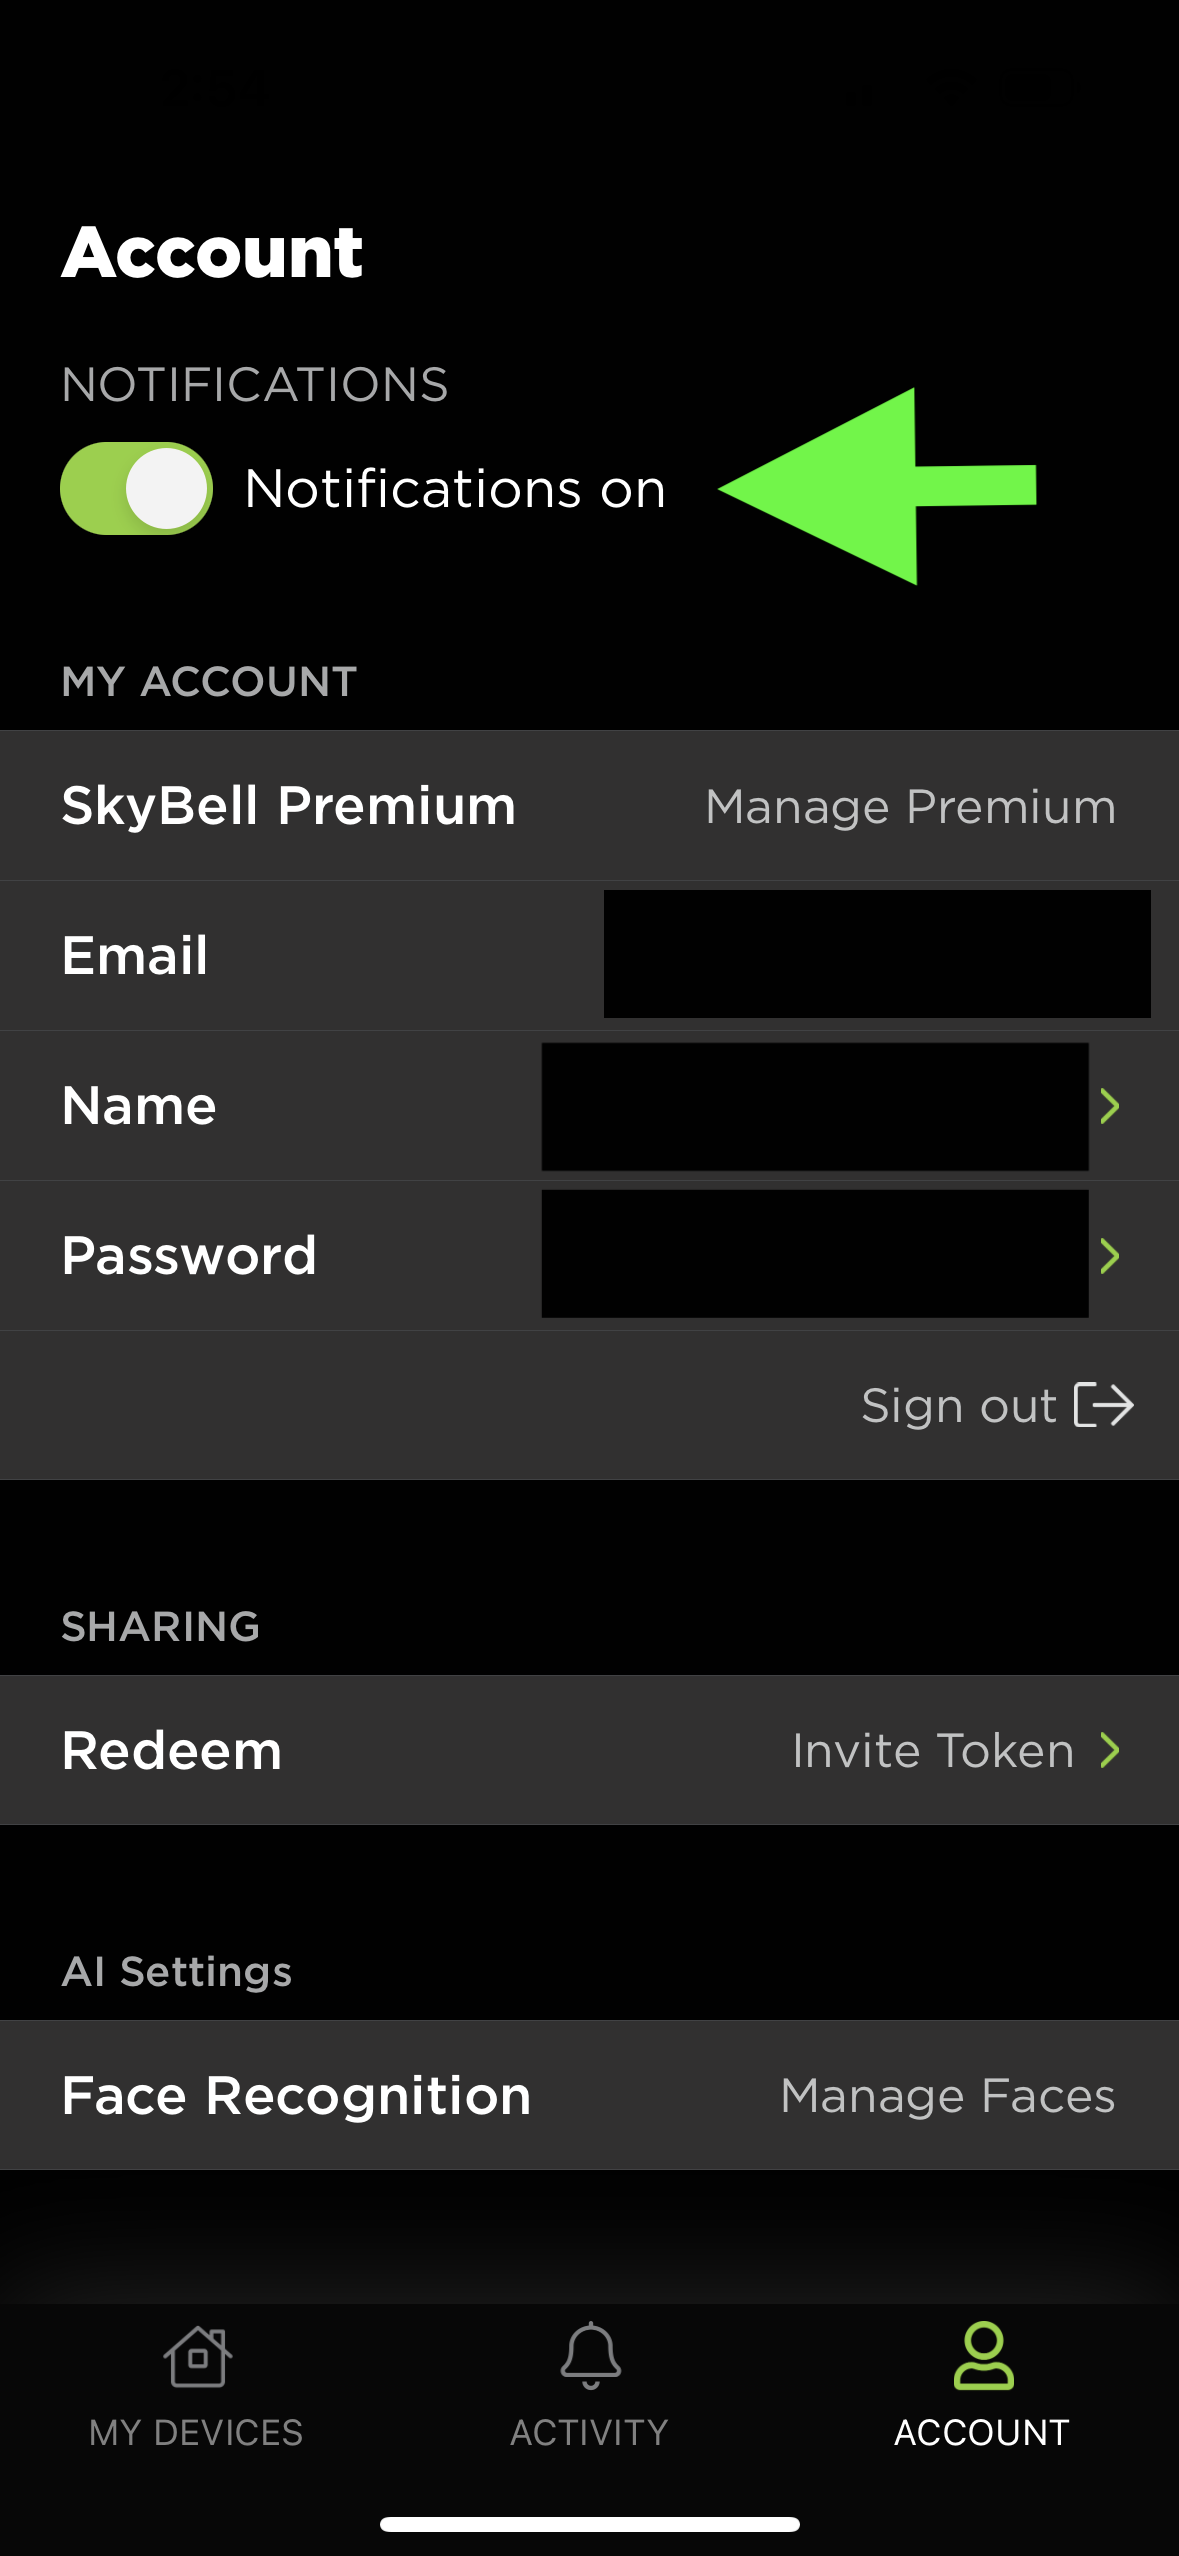Switch to MY DEVICES tab label

point(196,2433)
